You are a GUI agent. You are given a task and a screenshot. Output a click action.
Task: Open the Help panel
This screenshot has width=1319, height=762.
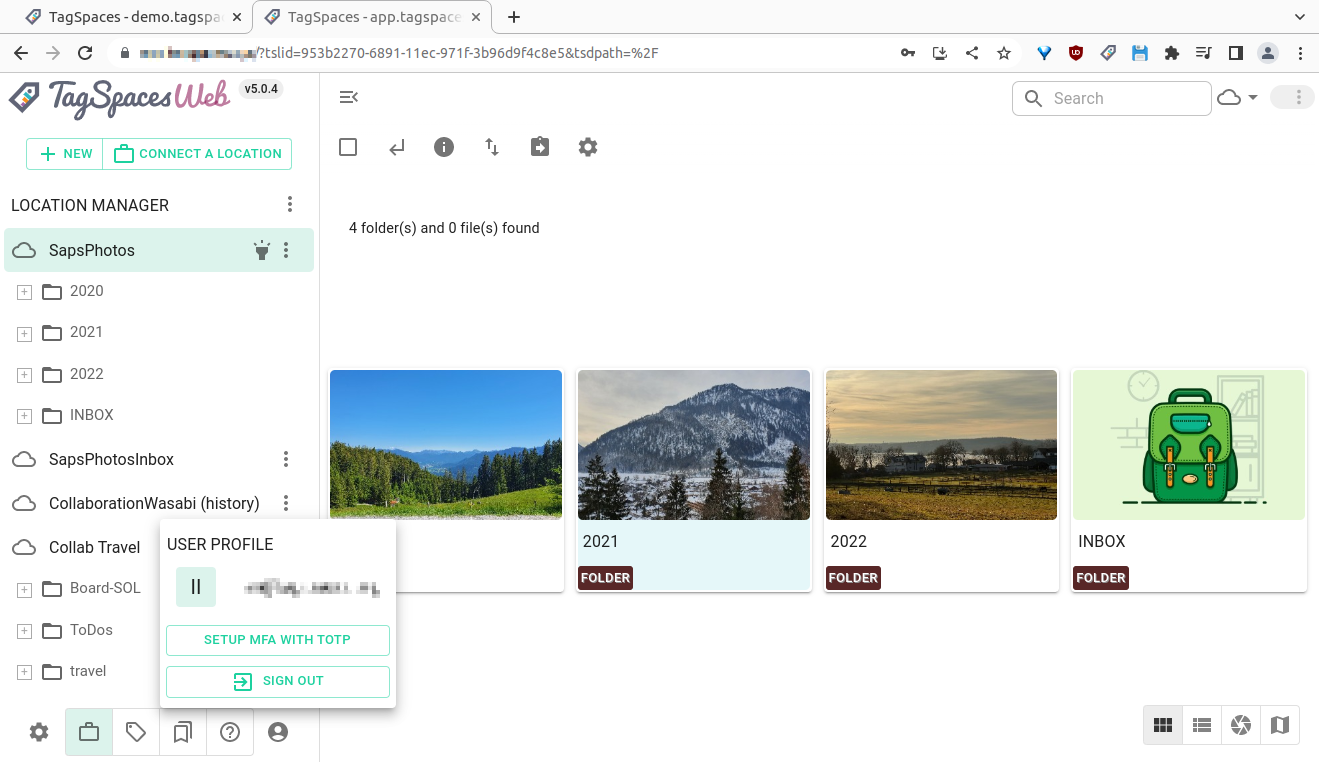click(x=230, y=732)
